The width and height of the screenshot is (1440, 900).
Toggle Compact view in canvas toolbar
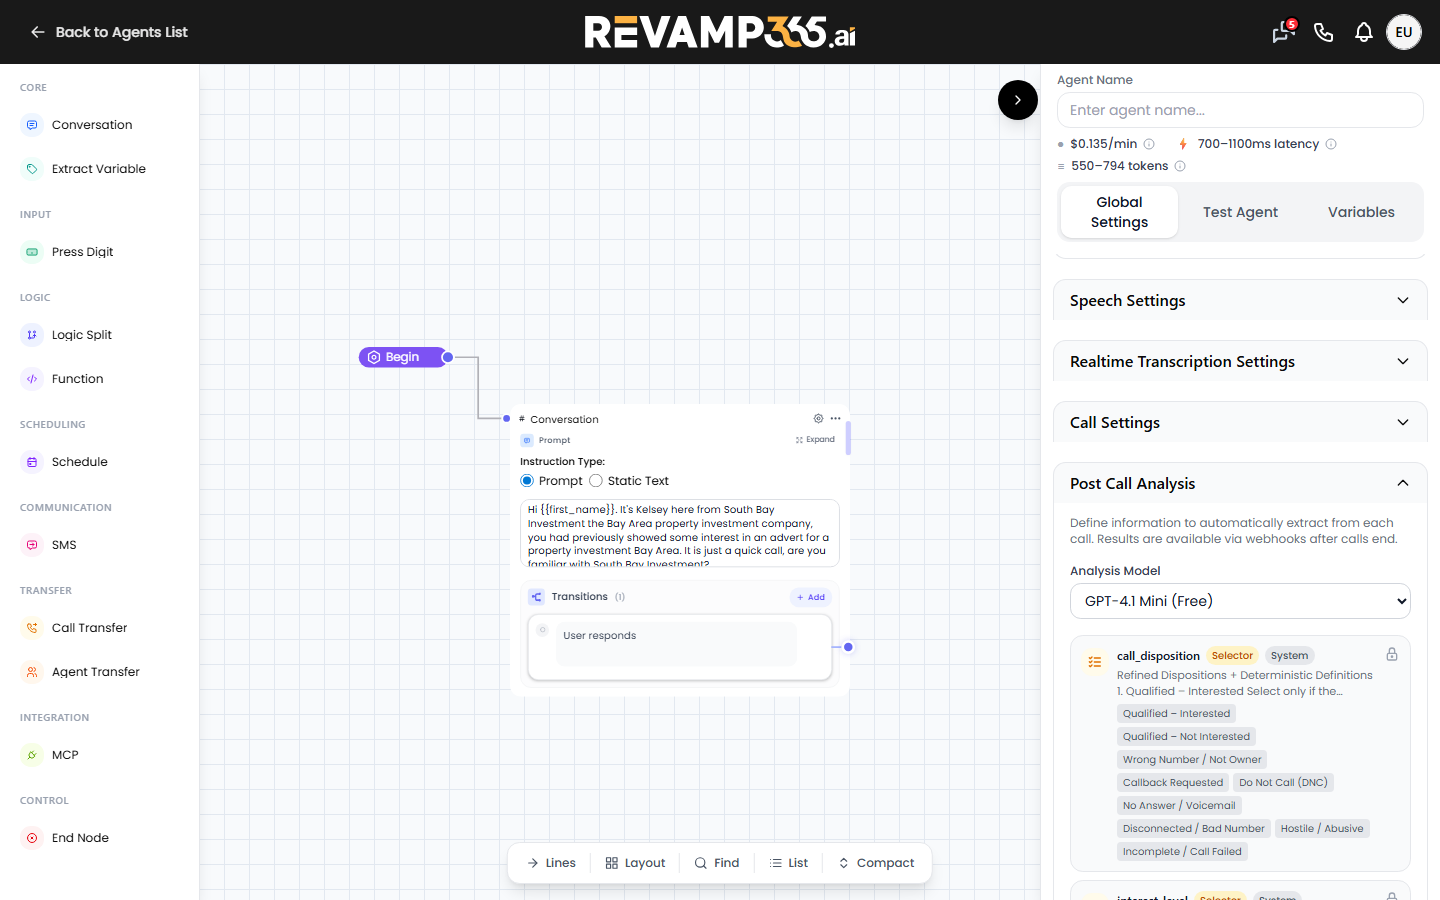[876, 863]
